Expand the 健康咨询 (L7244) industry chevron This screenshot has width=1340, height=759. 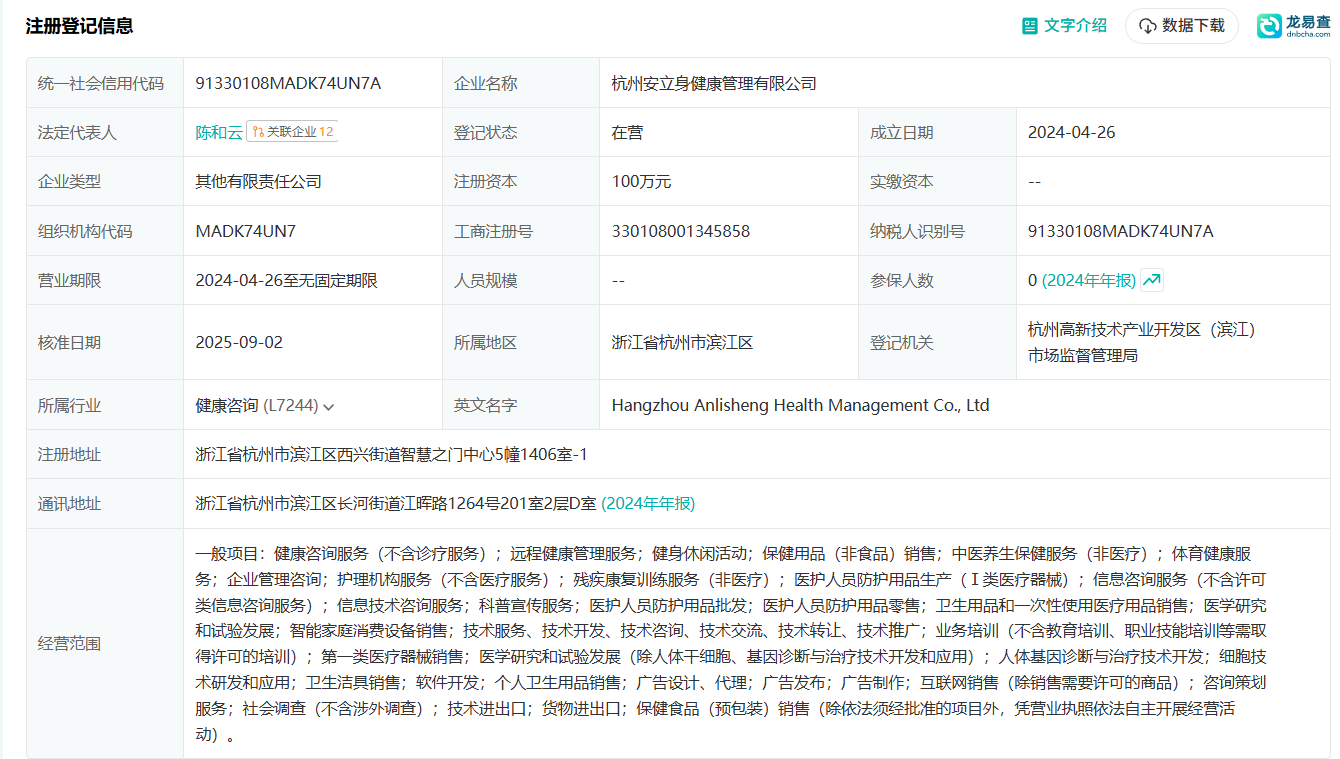(329, 406)
